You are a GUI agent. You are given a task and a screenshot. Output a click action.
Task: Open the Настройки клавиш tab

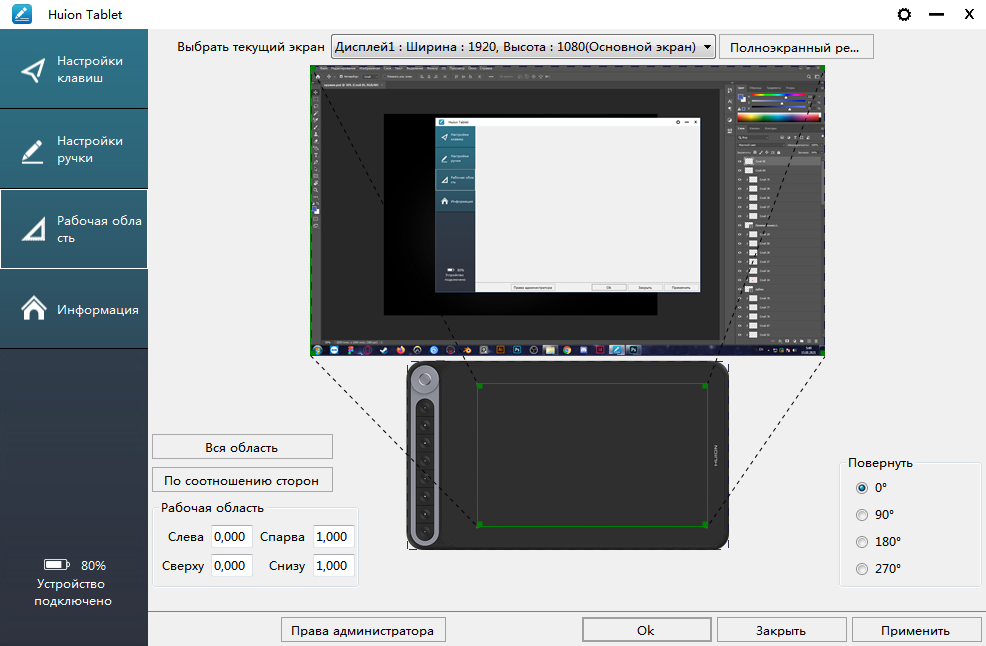(x=74, y=69)
